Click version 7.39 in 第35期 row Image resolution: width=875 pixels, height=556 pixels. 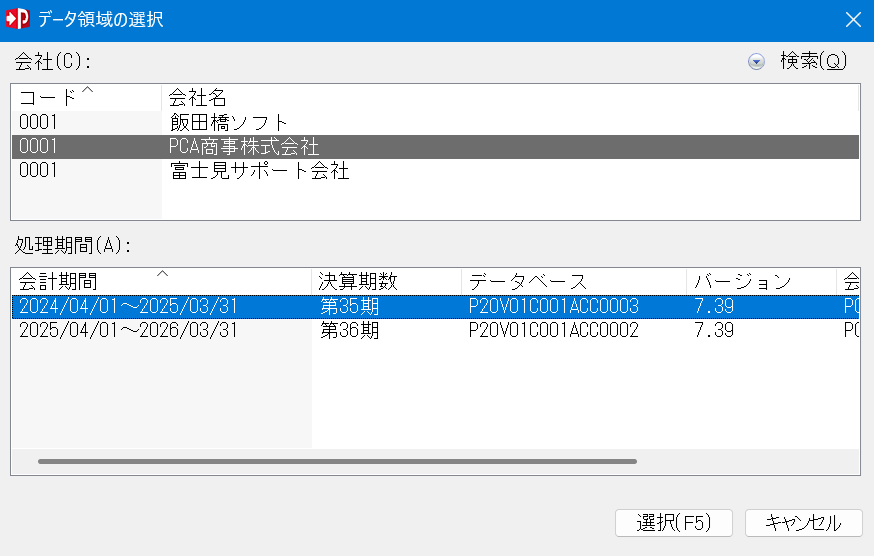pyautogui.click(x=714, y=306)
